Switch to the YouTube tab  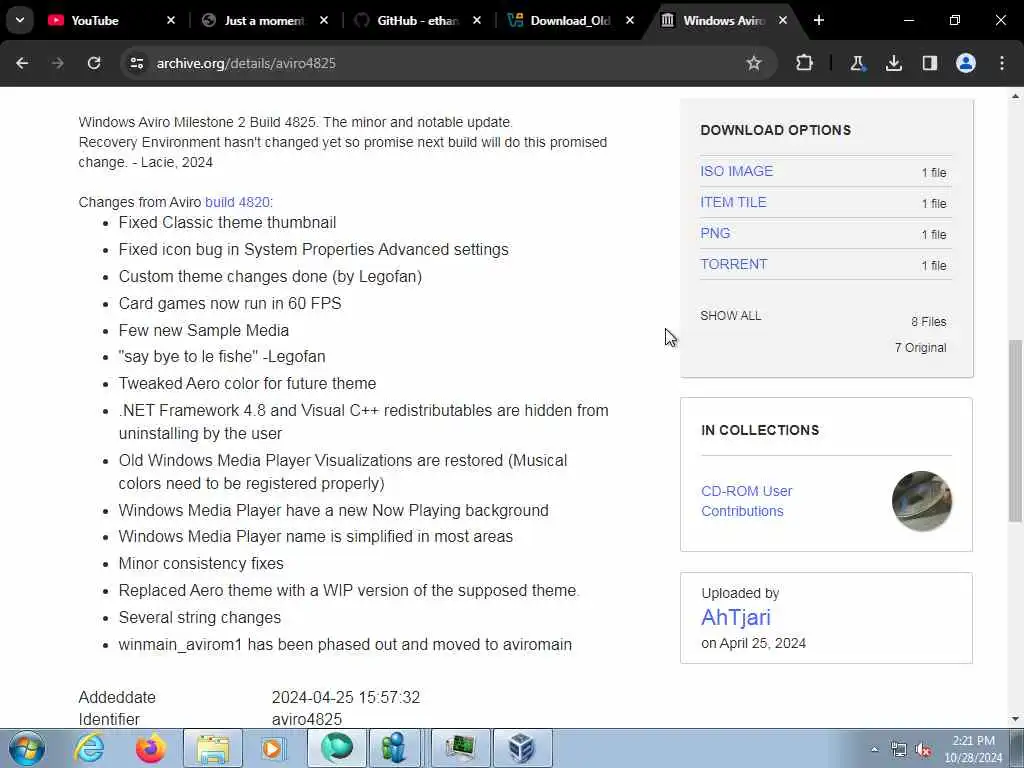click(94, 20)
